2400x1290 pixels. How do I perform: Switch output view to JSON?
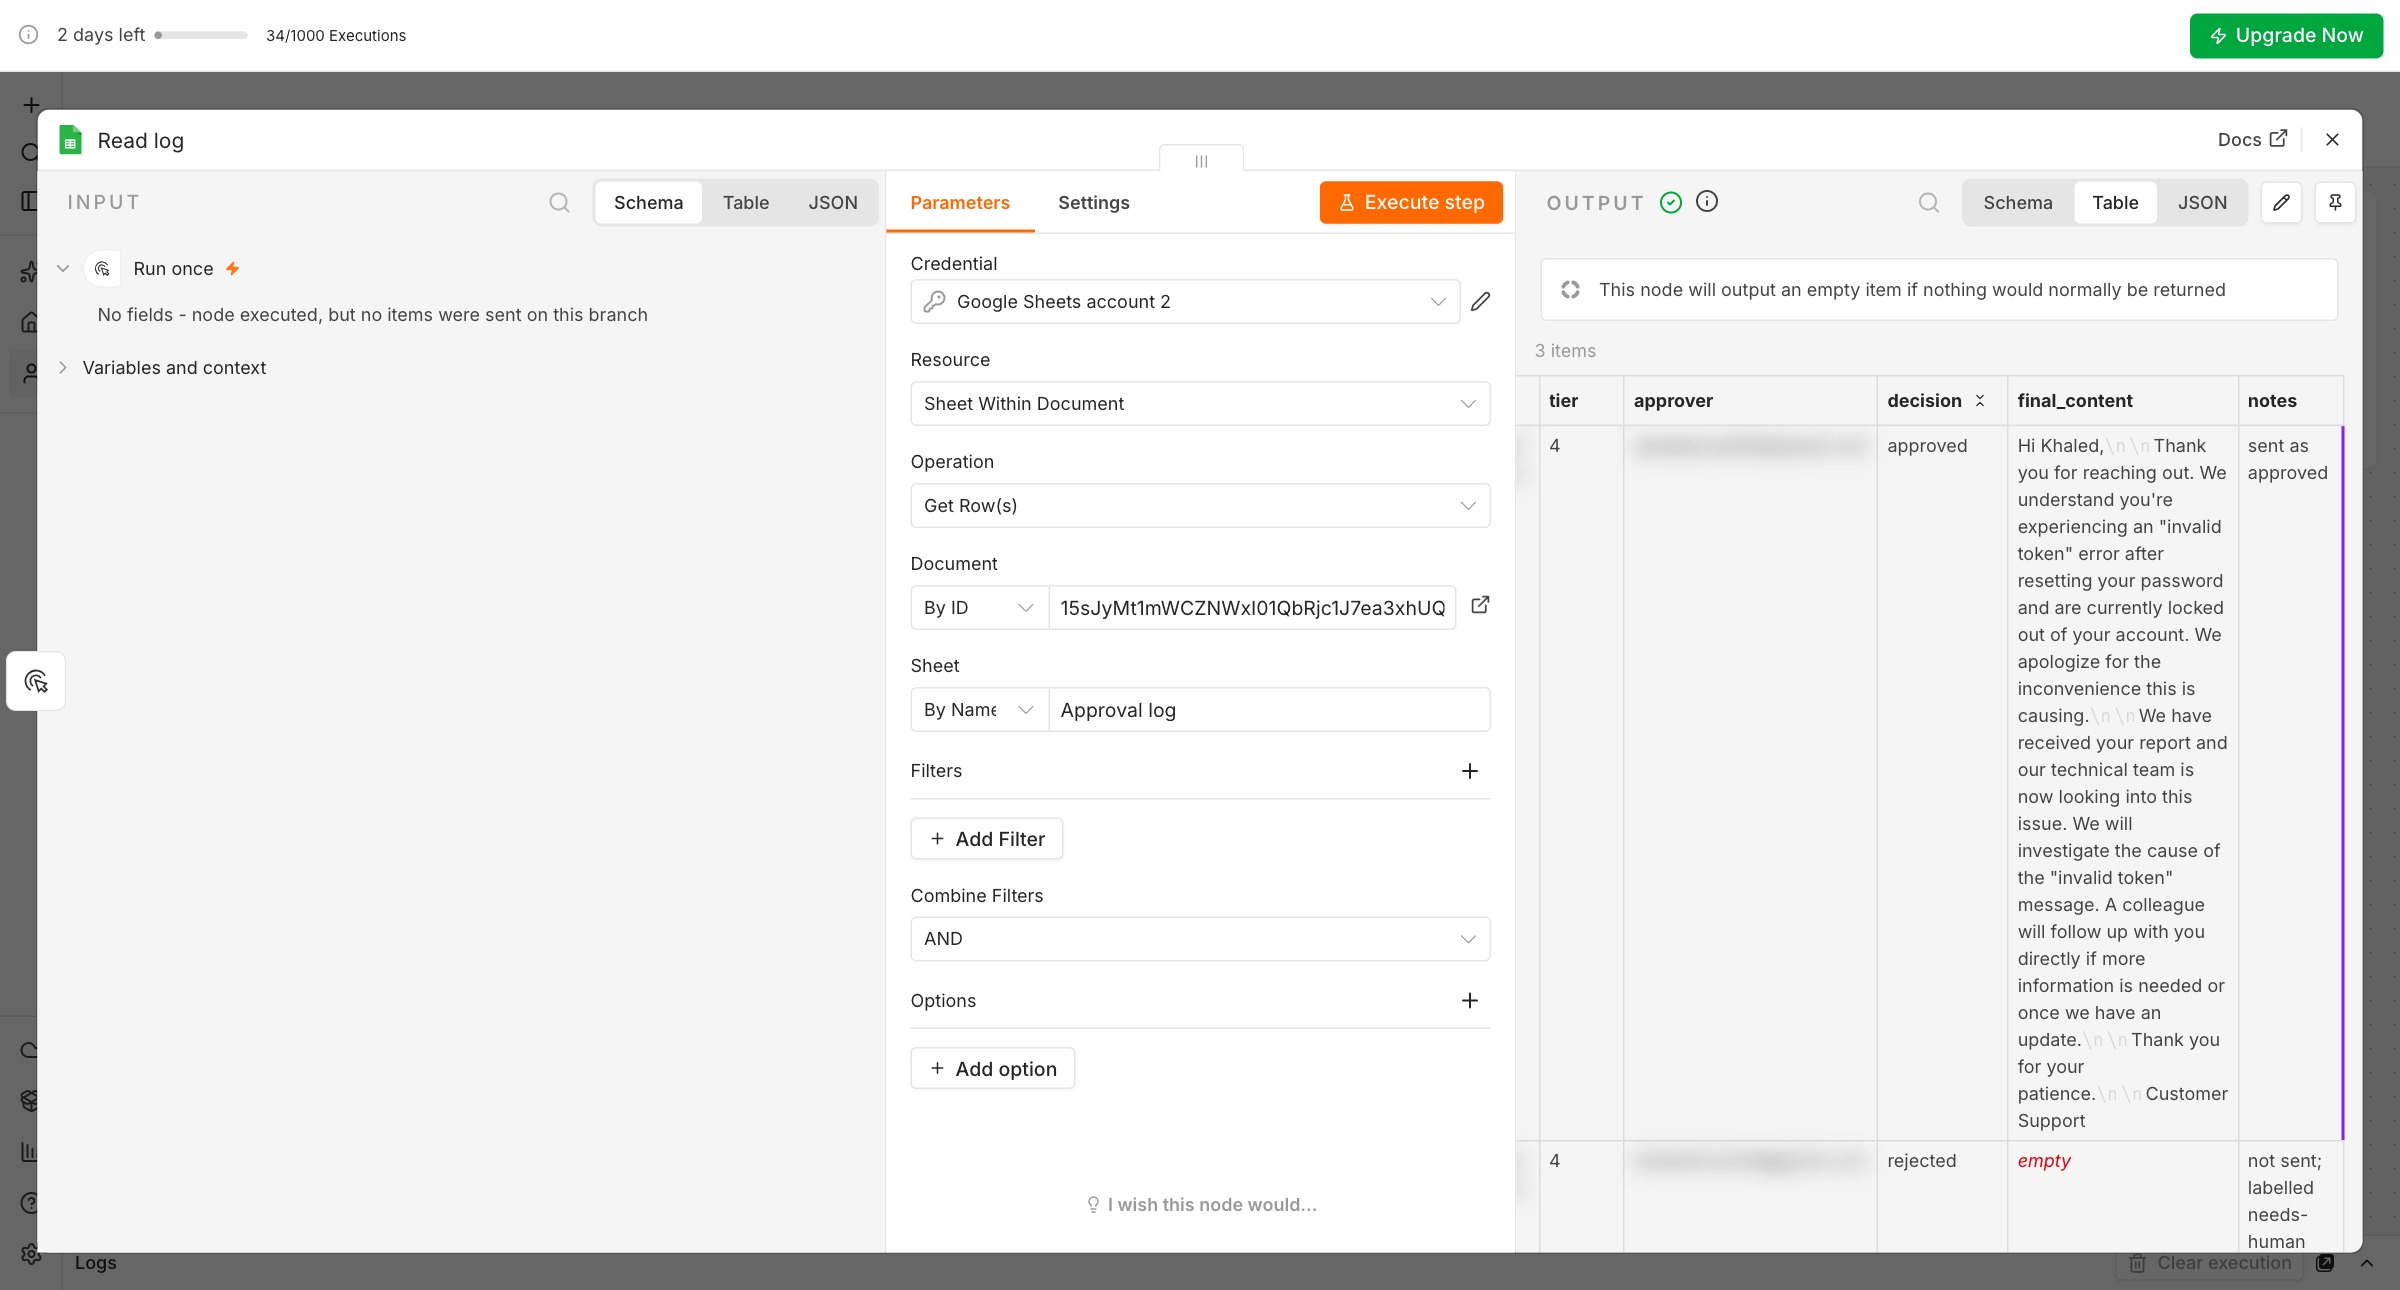tap(2202, 203)
